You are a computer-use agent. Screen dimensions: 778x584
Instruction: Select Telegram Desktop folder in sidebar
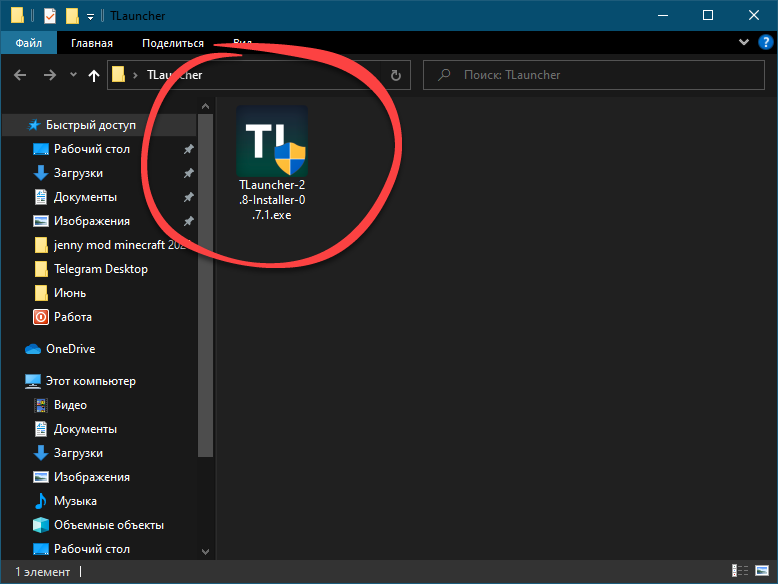pyautogui.click(x=100, y=269)
